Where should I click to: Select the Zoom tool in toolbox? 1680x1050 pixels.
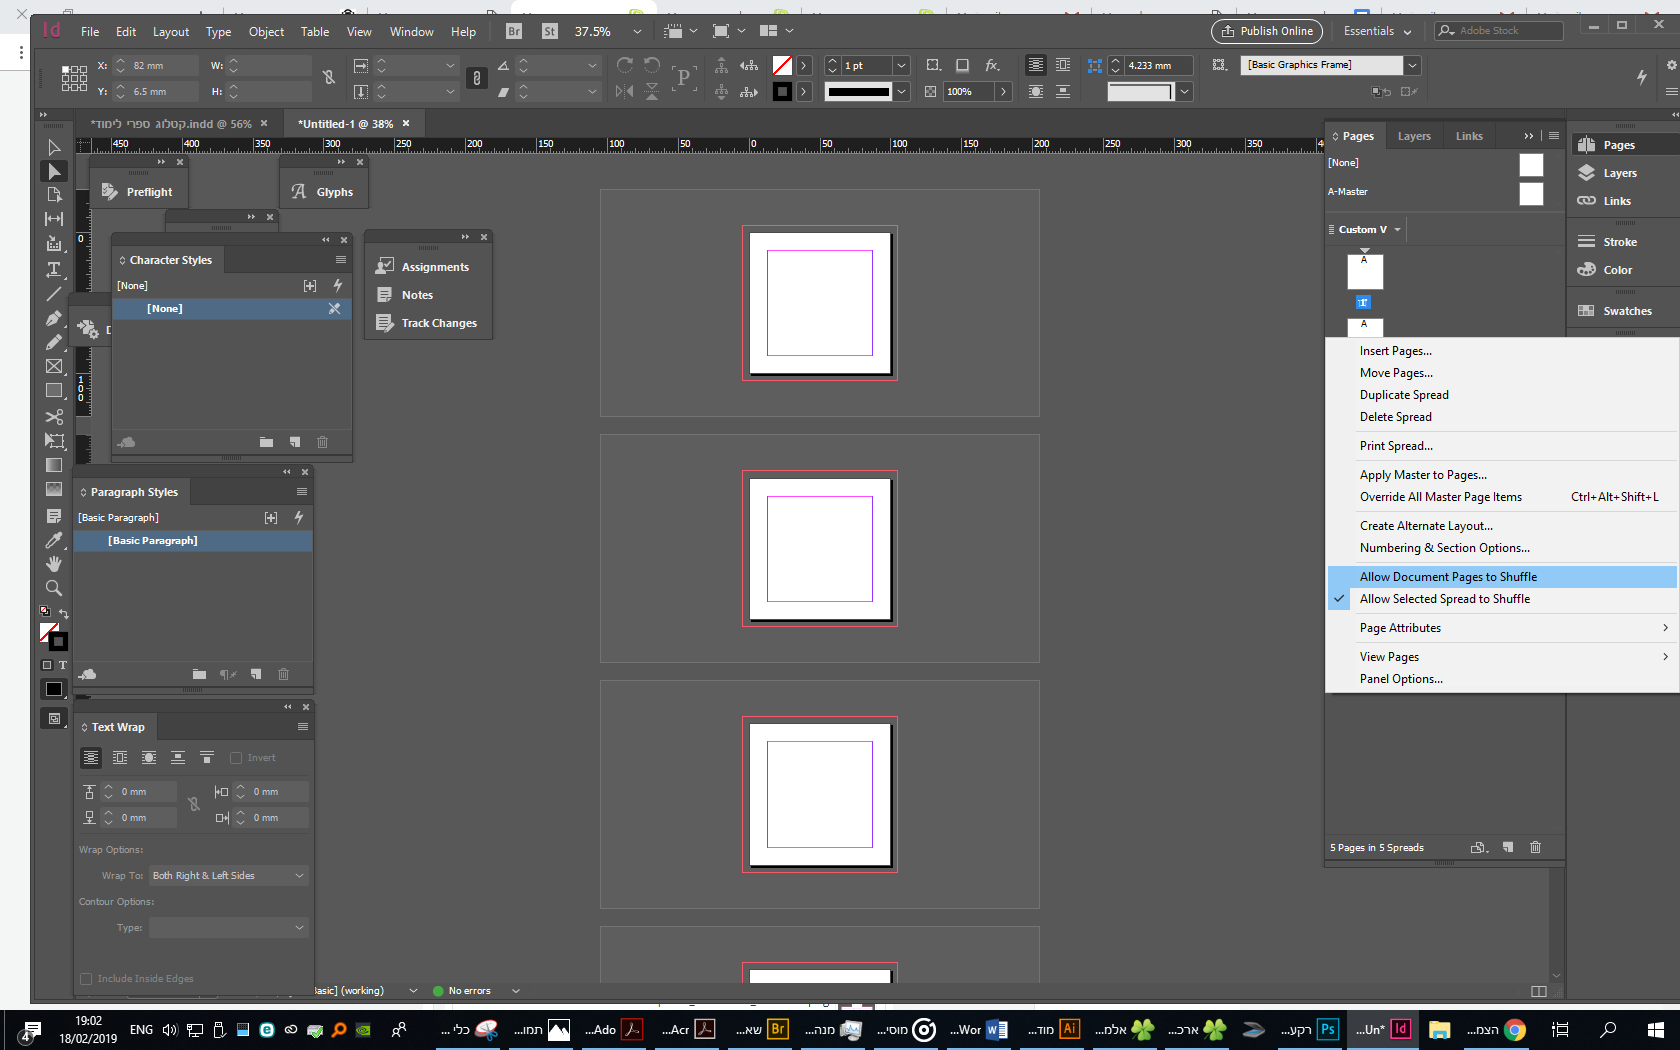point(54,588)
